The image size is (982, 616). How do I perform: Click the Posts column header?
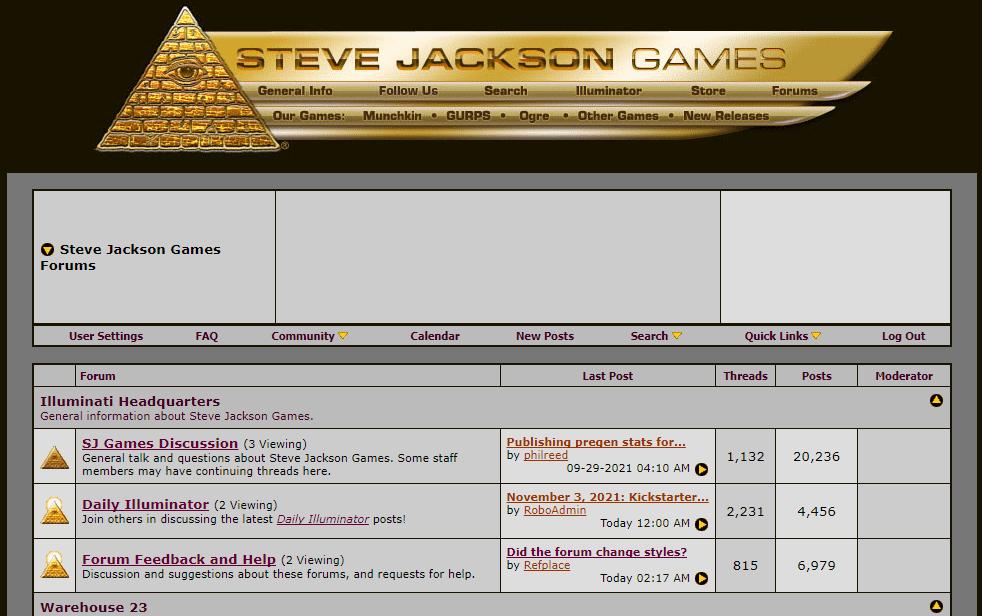click(817, 376)
